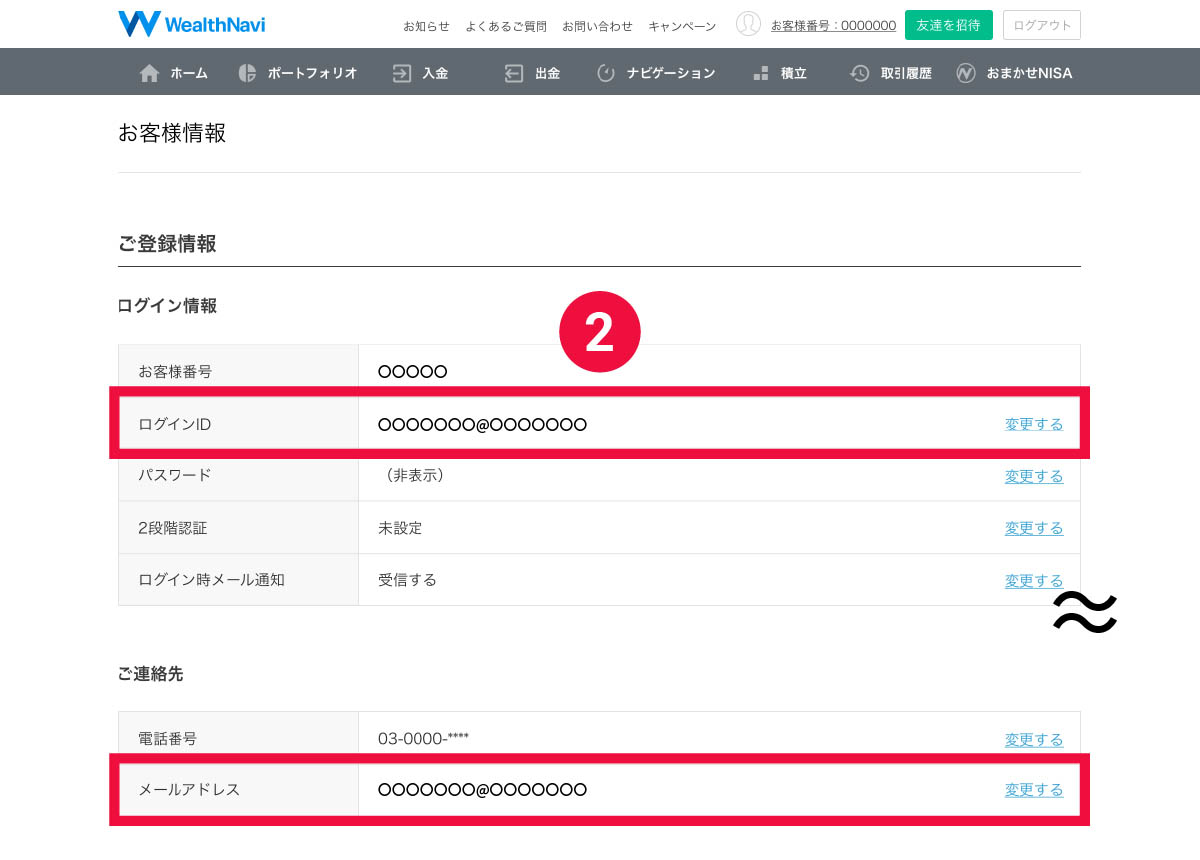Image resolution: width=1200 pixels, height=860 pixels.
Task: Open the 積立 menu item
Action: [794, 73]
